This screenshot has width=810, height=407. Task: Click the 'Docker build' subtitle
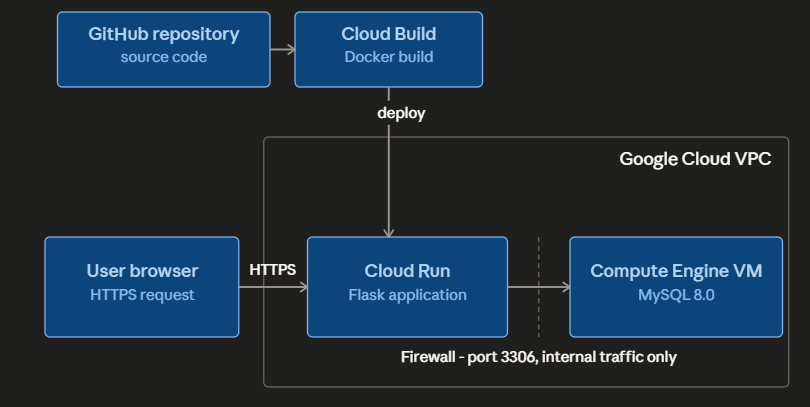pyautogui.click(x=388, y=57)
